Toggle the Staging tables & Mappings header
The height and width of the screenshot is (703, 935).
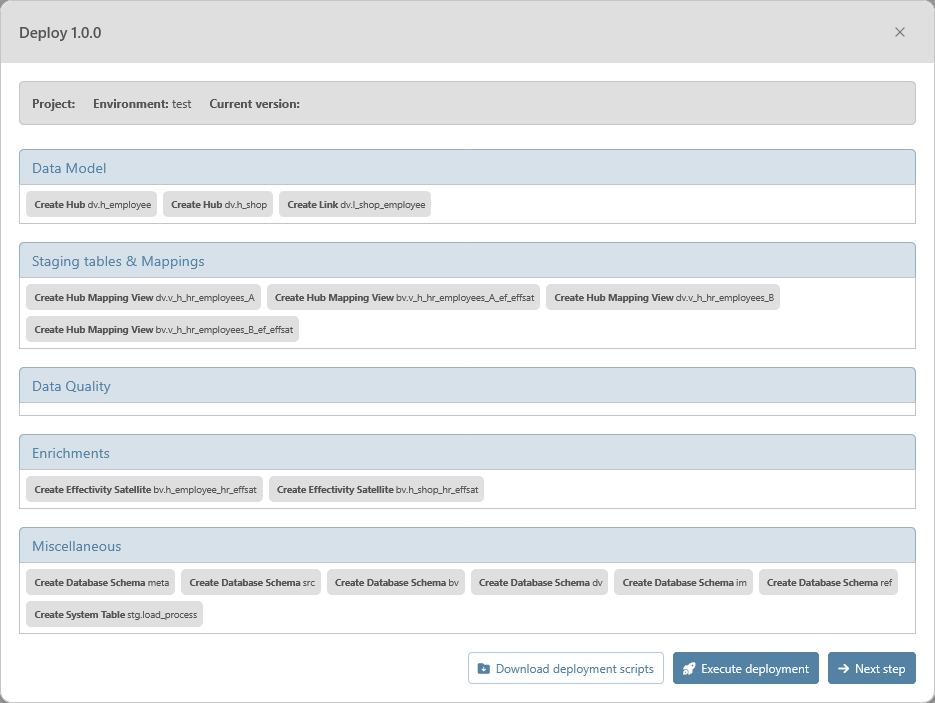(467, 261)
